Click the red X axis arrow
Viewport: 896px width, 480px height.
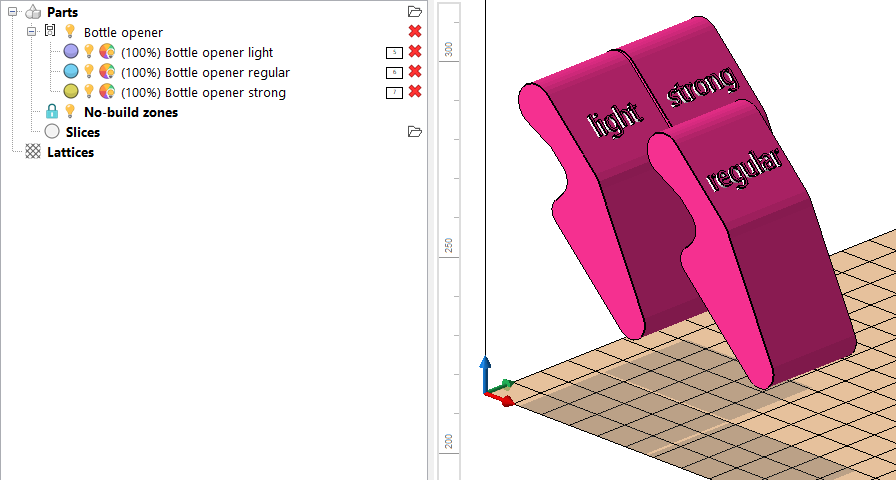pos(501,399)
